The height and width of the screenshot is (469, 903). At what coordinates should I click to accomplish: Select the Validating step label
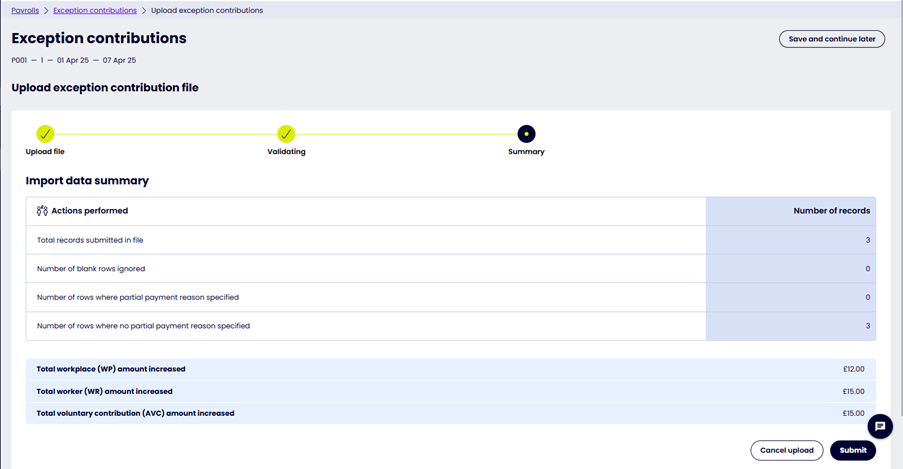[286, 152]
